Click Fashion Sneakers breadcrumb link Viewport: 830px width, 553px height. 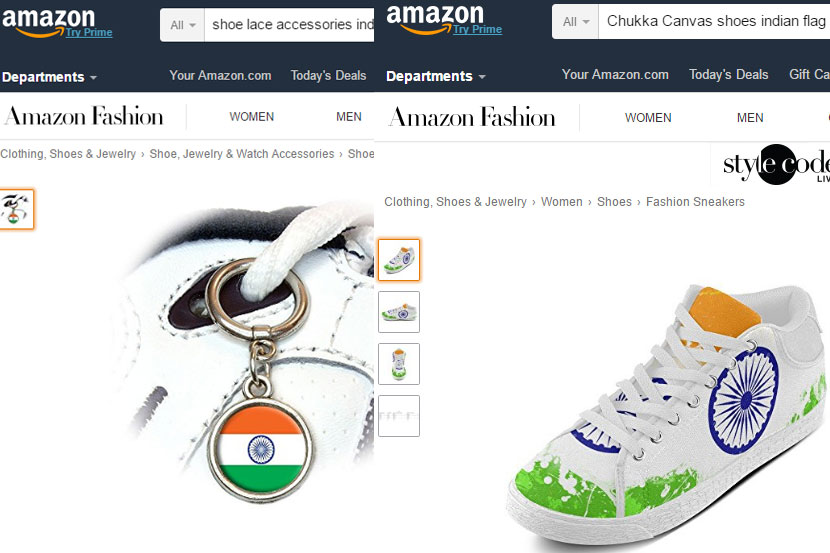point(695,202)
